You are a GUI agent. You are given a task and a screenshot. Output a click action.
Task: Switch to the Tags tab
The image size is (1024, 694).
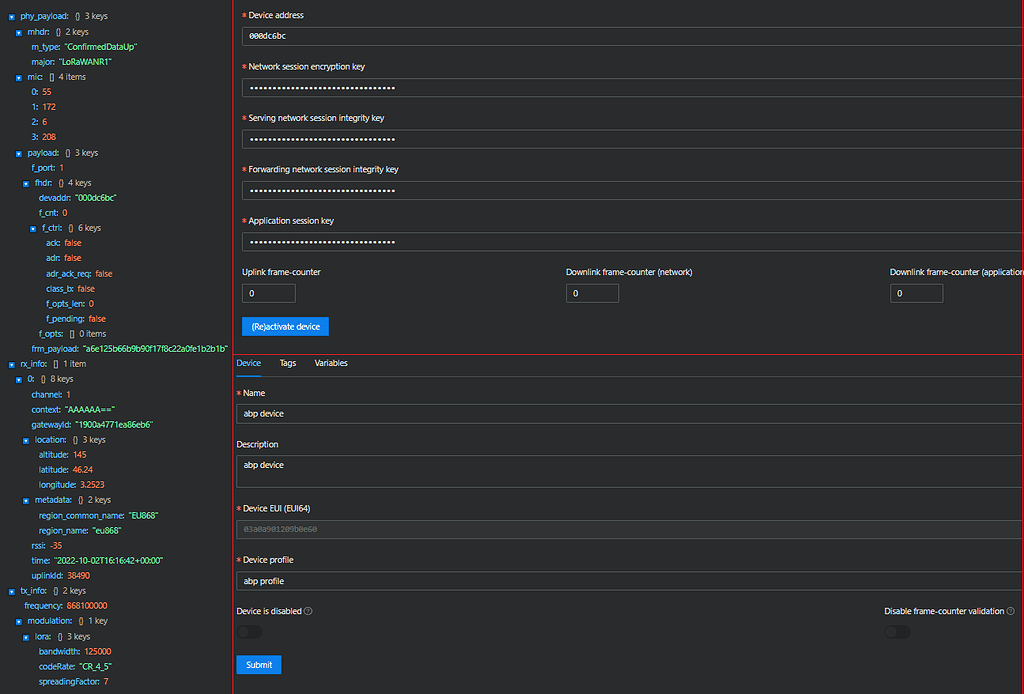288,363
